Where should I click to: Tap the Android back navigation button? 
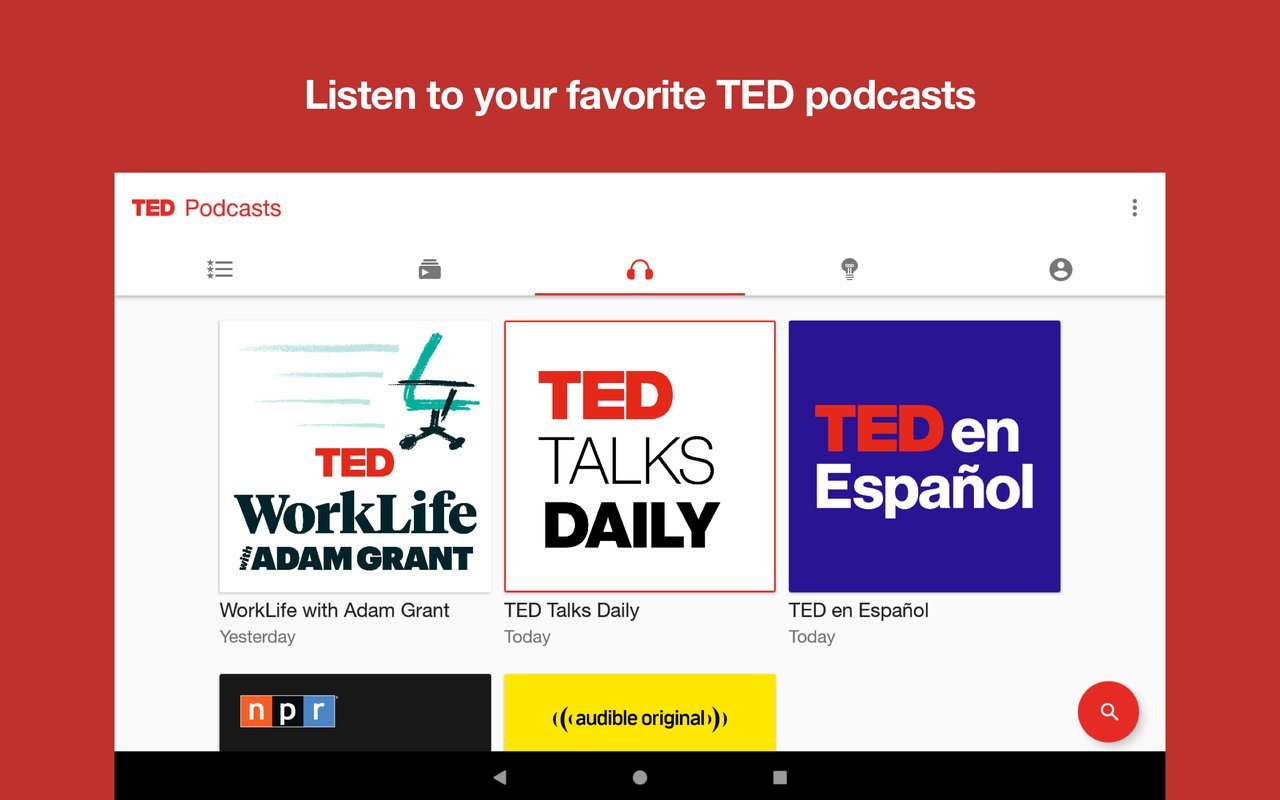click(500, 777)
